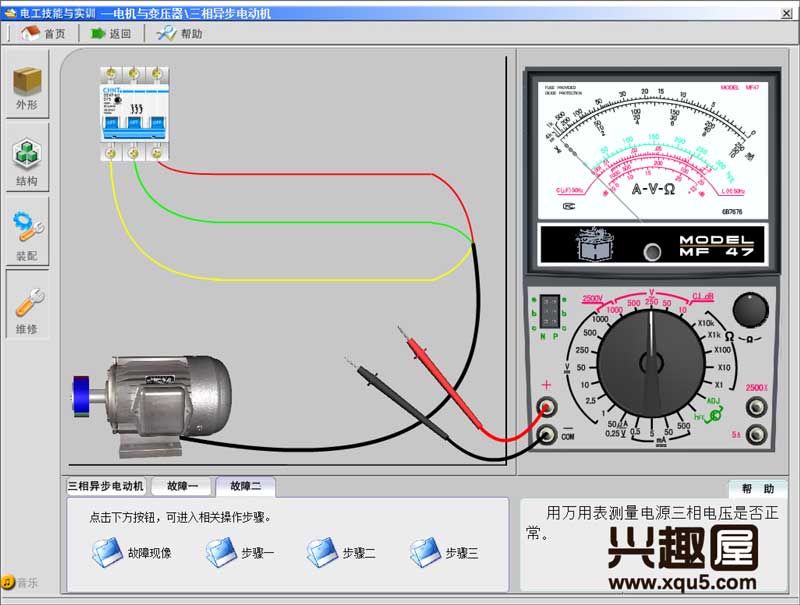Open the 首页 home toolbar button
The width and height of the screenshot is (800, 605).
43,34
